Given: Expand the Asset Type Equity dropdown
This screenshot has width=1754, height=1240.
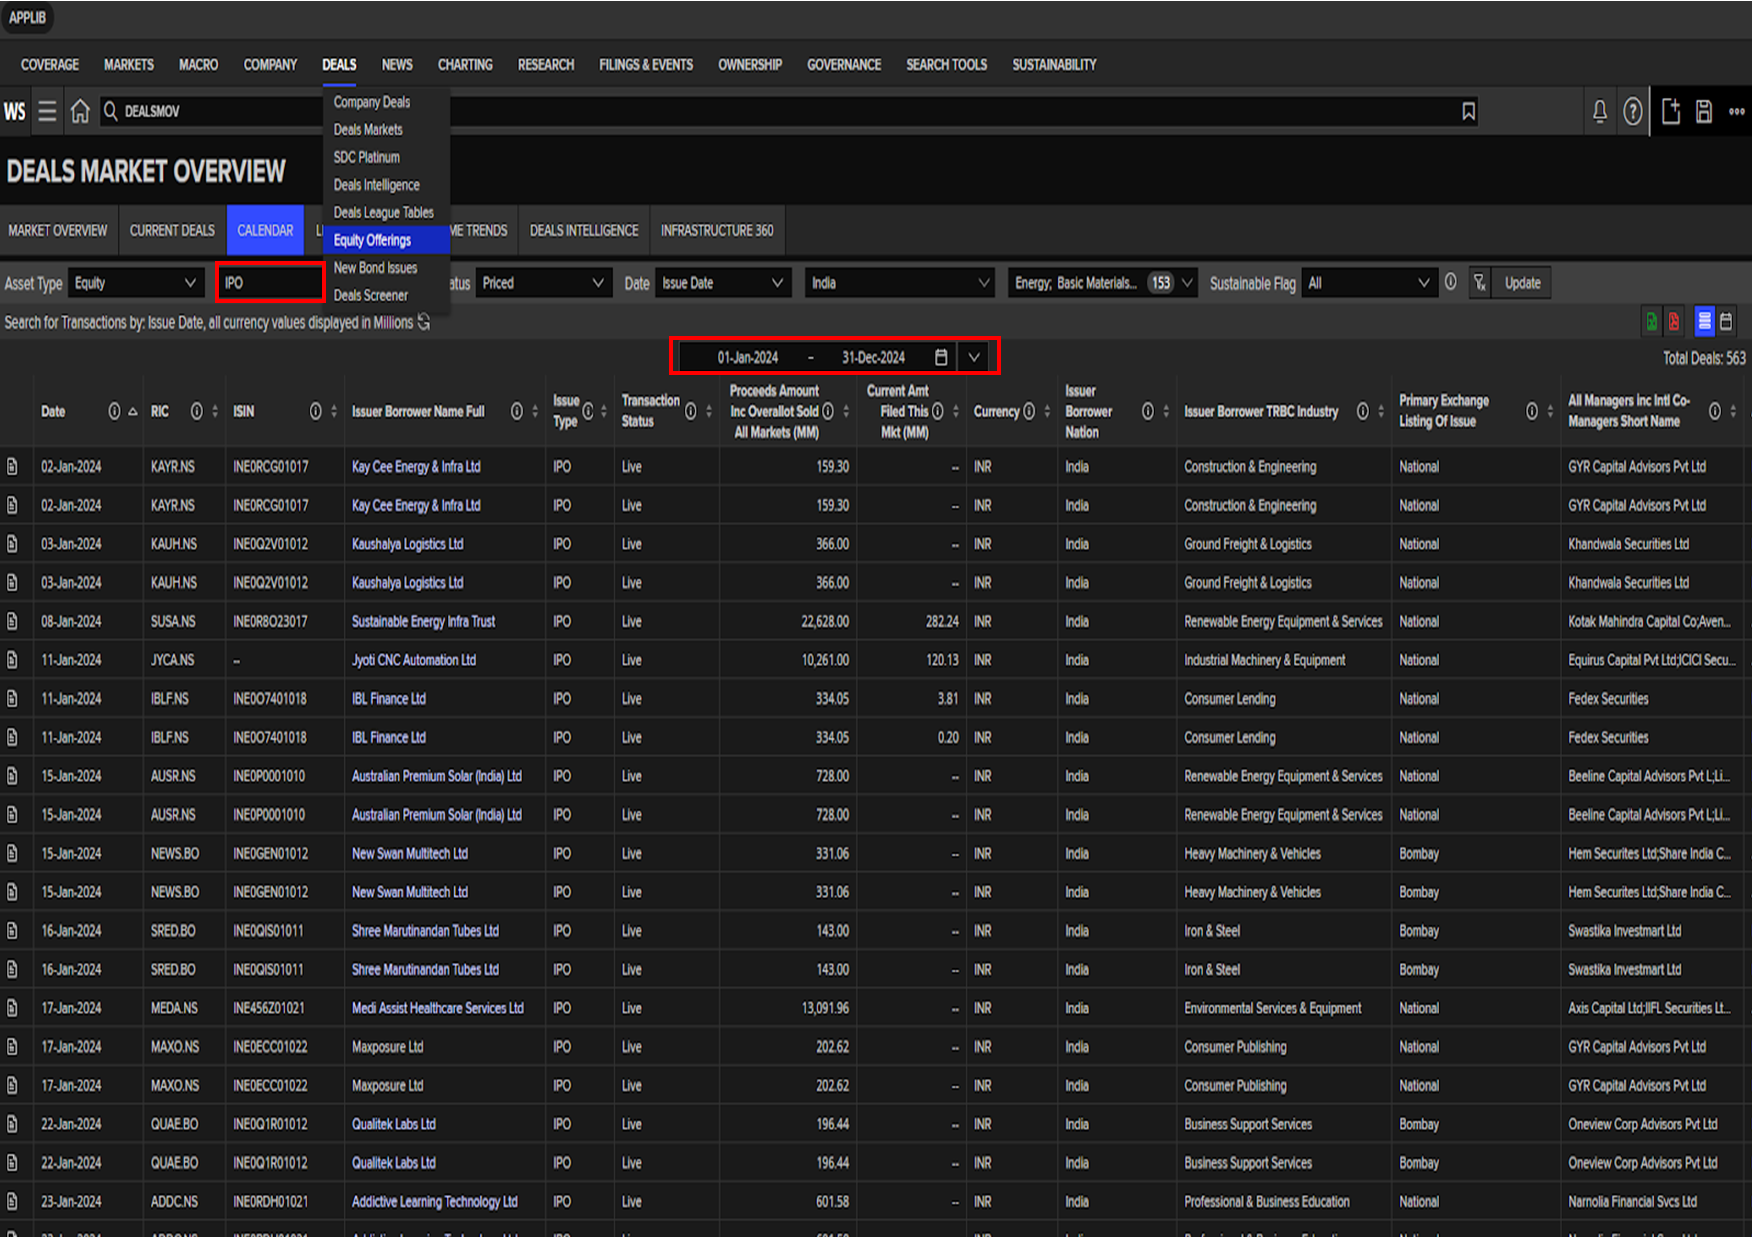Looking at the screenshot, I should [135, 283].
